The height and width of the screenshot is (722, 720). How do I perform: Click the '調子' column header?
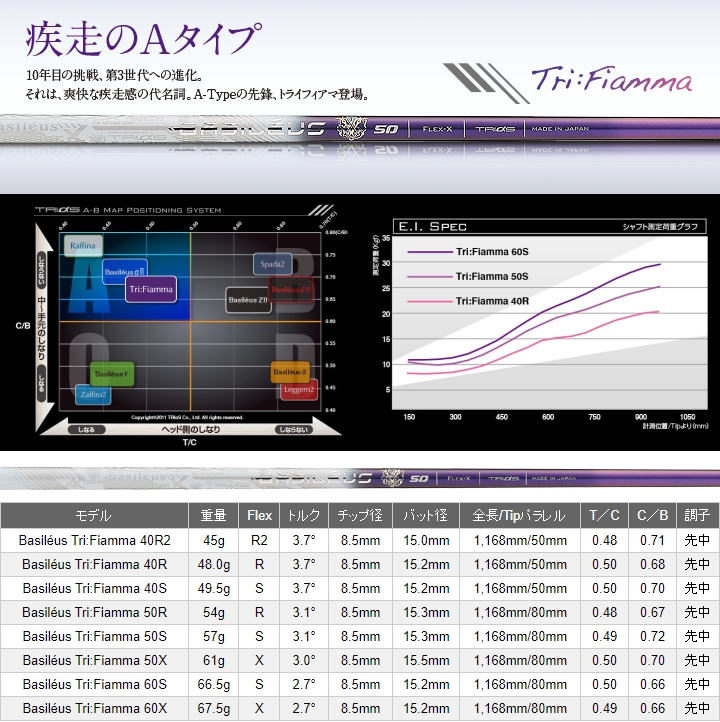click(x=697, y=515)
